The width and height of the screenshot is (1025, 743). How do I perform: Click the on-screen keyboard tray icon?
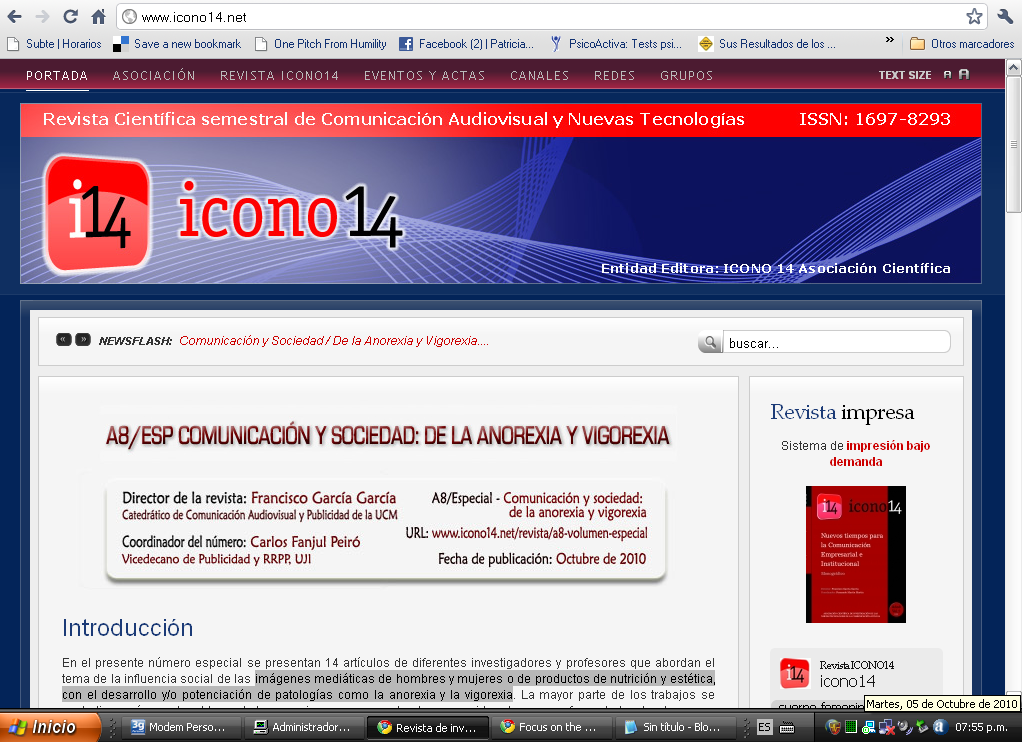coord(787,727)
